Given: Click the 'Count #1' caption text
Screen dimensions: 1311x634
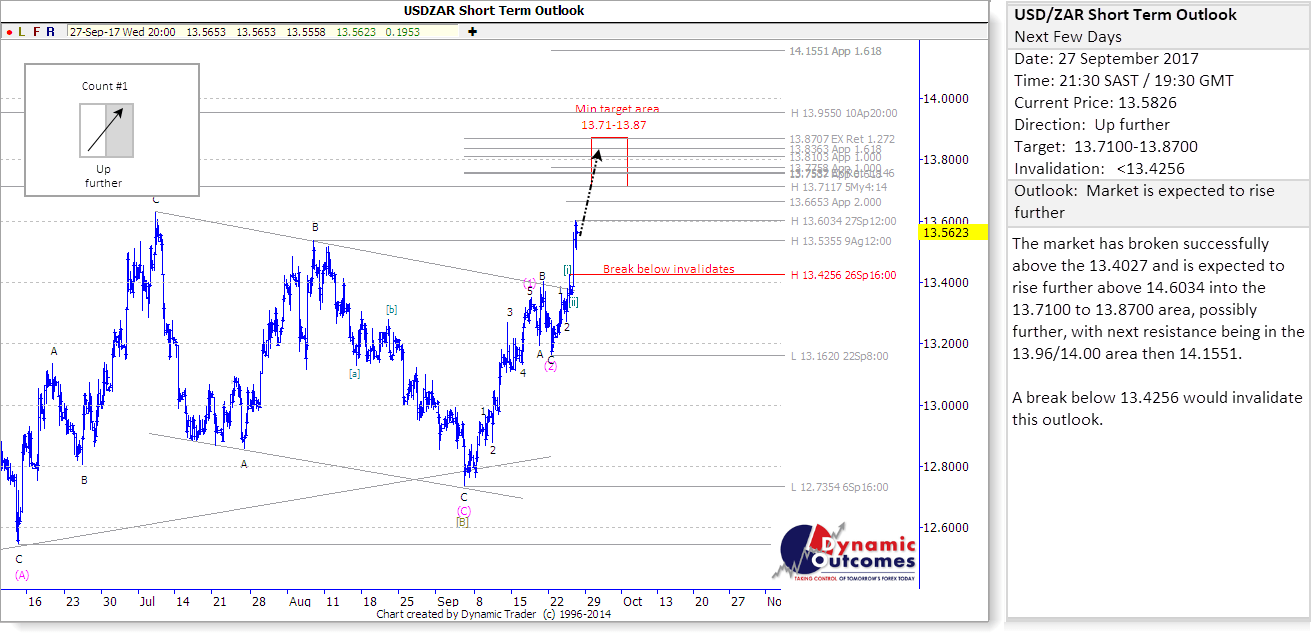Looking at the screenshot, I should tap(104, 86).
